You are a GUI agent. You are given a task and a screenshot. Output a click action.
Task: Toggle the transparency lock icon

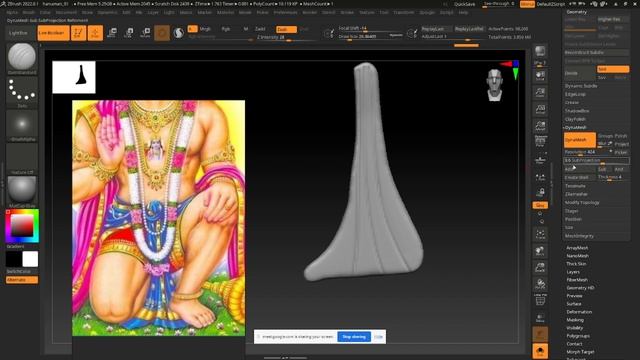click(540, 192)
